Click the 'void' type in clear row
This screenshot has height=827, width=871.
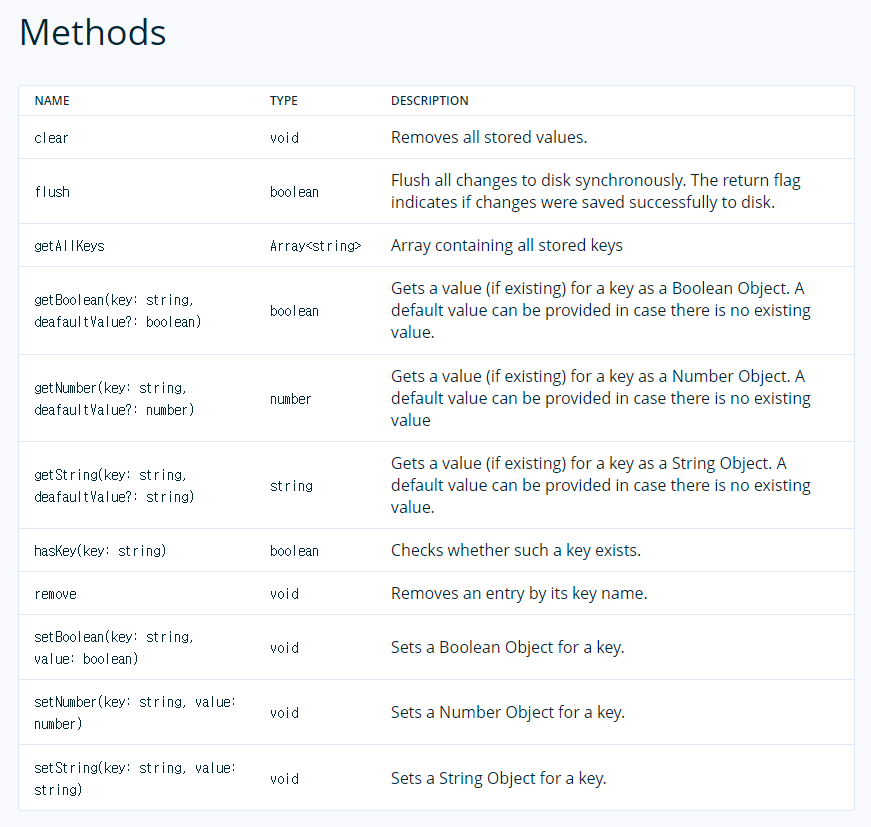[x=284, y=138]
